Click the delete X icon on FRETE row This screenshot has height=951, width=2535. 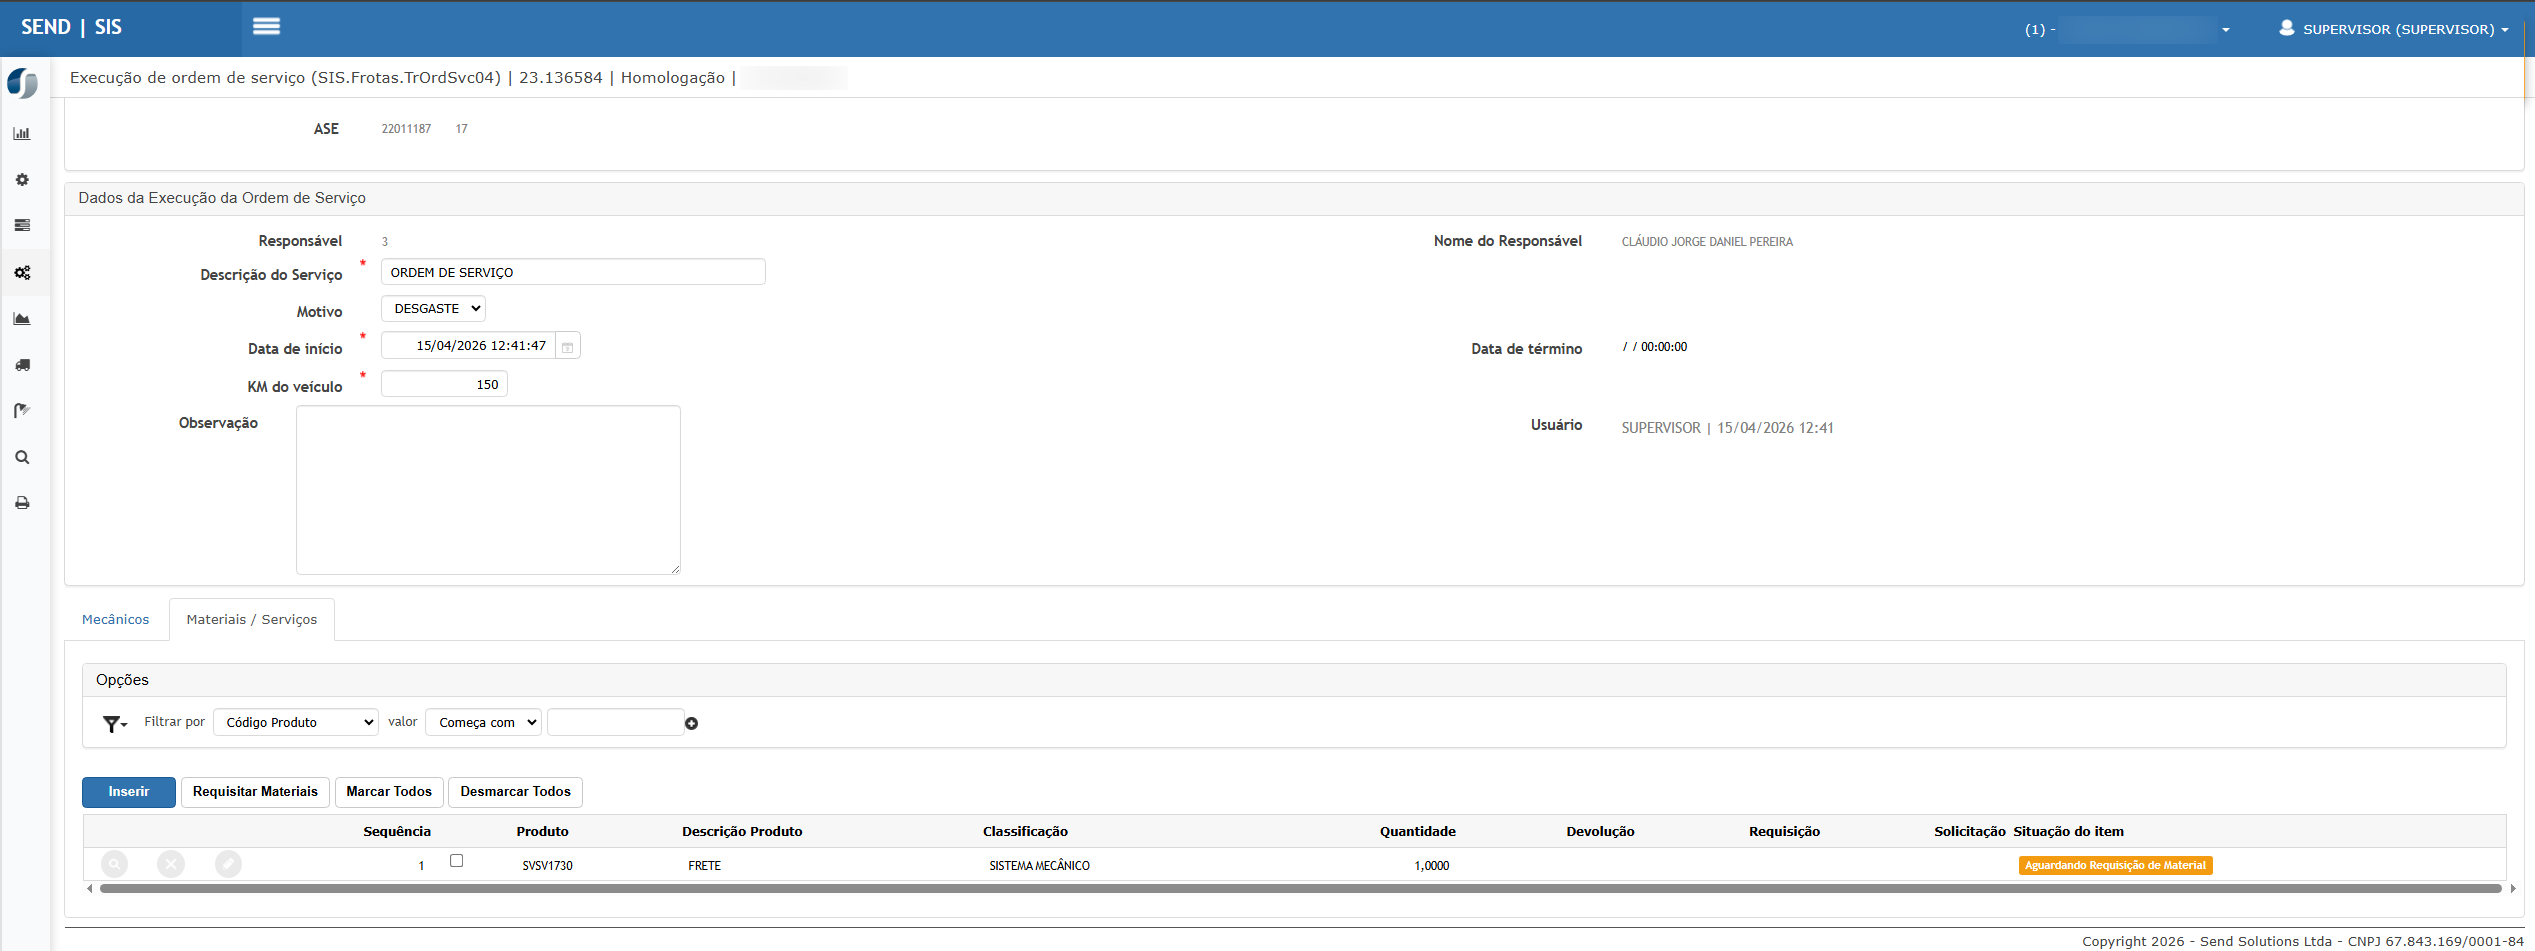click(171, 864)
